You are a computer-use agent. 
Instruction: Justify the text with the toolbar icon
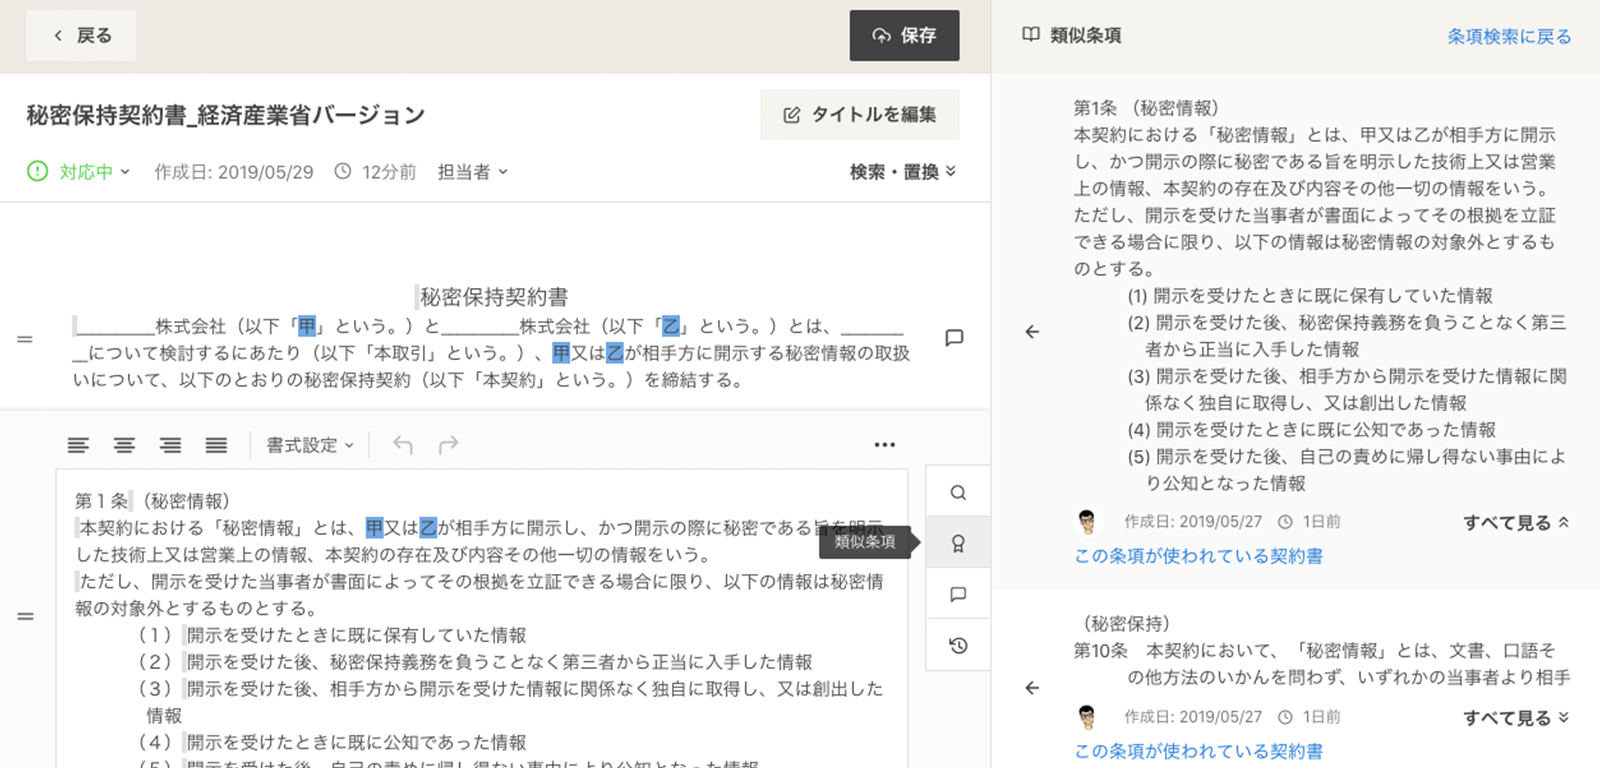click(216, 445)
